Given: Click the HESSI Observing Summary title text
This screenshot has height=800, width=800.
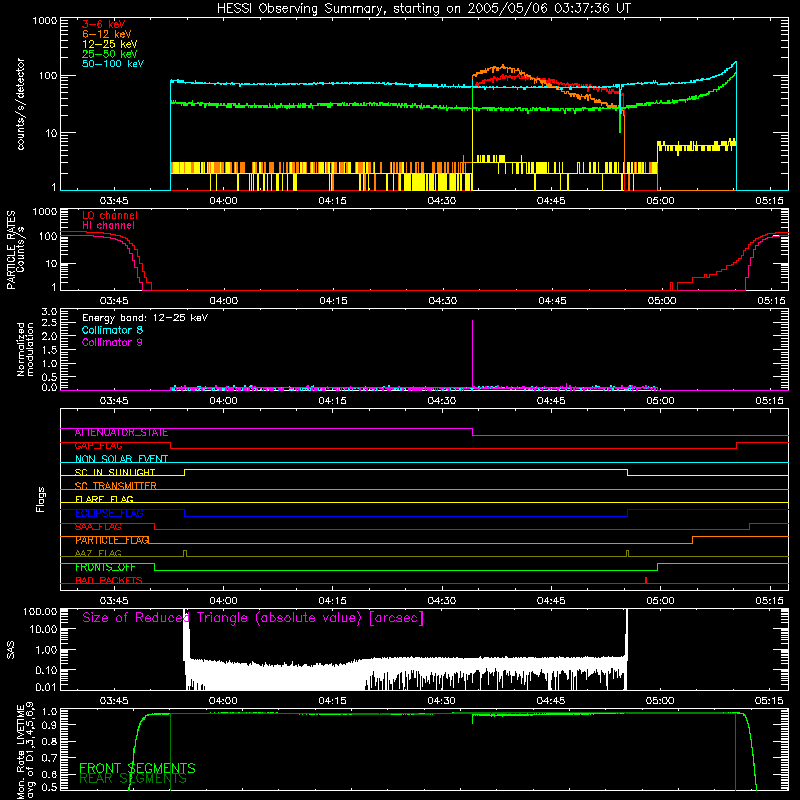Looking at the screenshot, I should click(x=424, y=9).
